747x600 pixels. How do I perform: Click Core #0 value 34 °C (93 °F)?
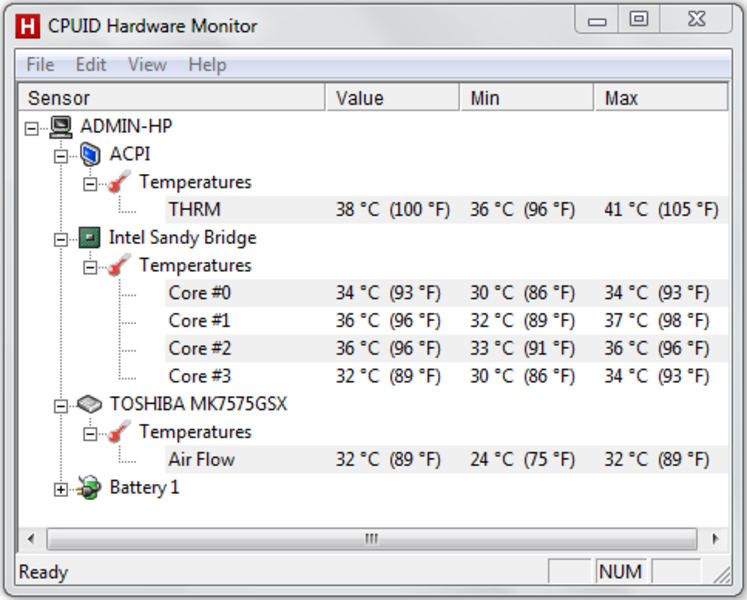click(x=388, y=293)
